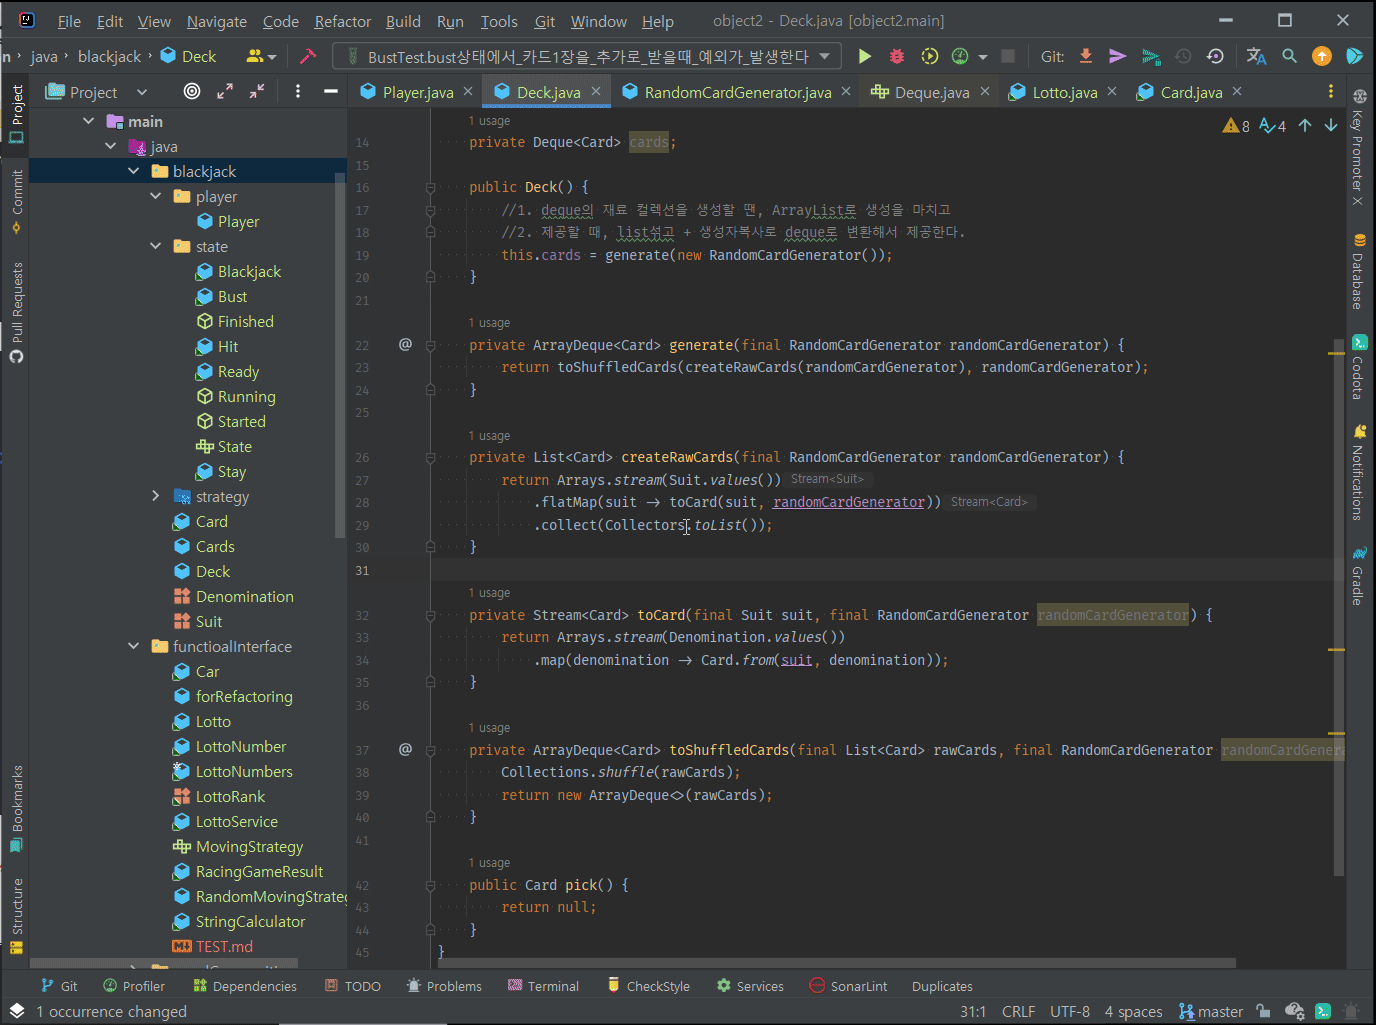This screenshot has width=1376, height=1025.
Task: Start debugging with the red bug icon
Action: point(897,57)
